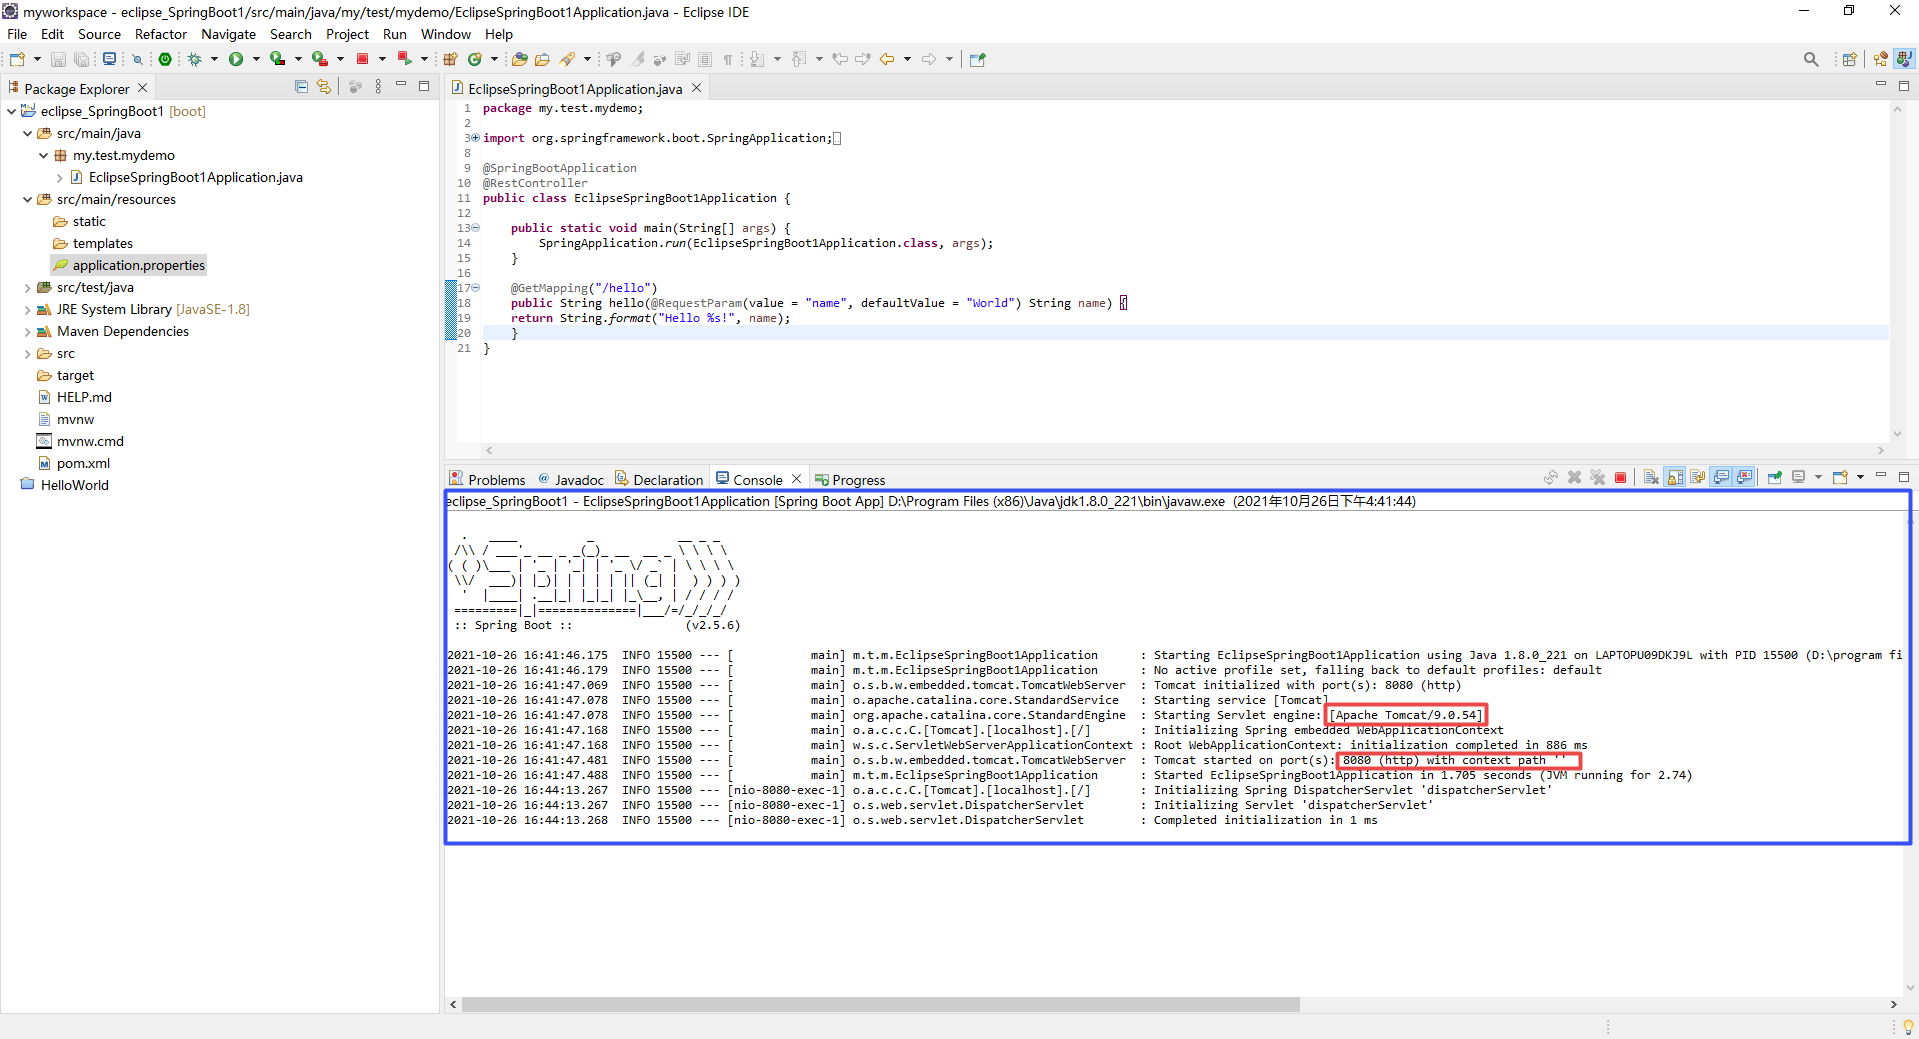This screenshot has width=1919, height=1039.
Task: Toggle show console on standard error change
Action: 1744,477
